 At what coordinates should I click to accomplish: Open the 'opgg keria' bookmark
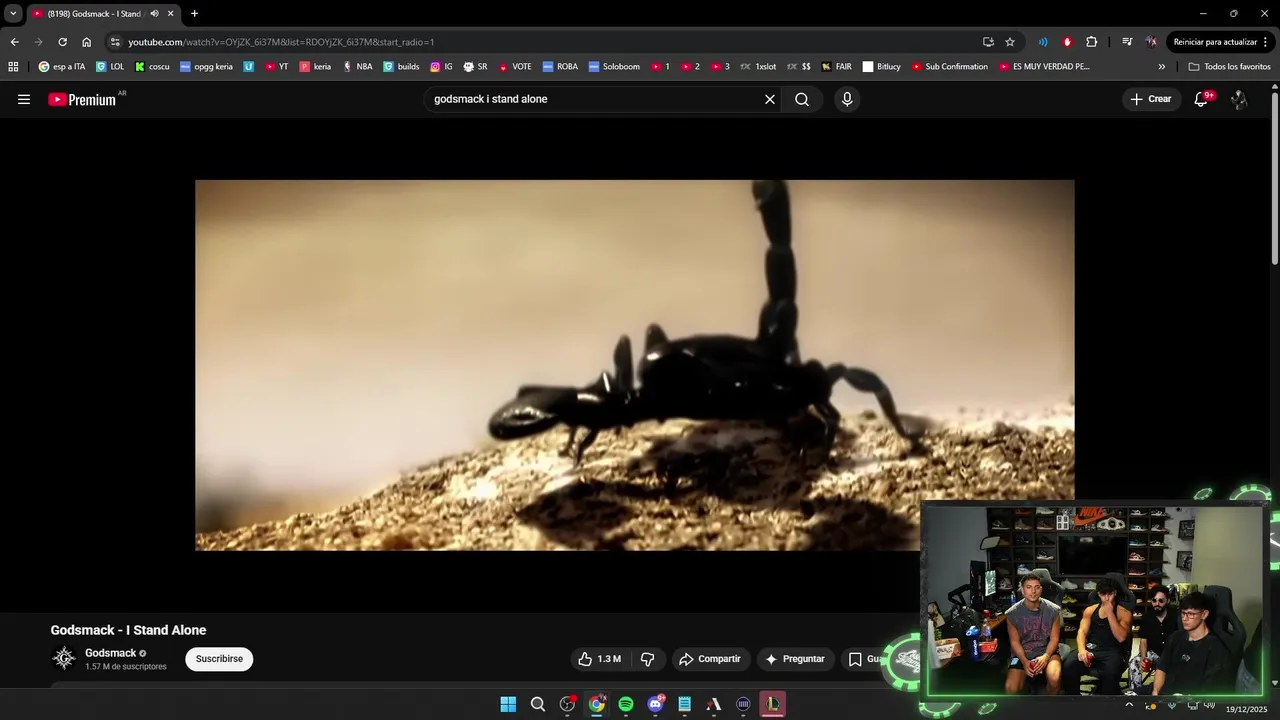tap(206, 67)
